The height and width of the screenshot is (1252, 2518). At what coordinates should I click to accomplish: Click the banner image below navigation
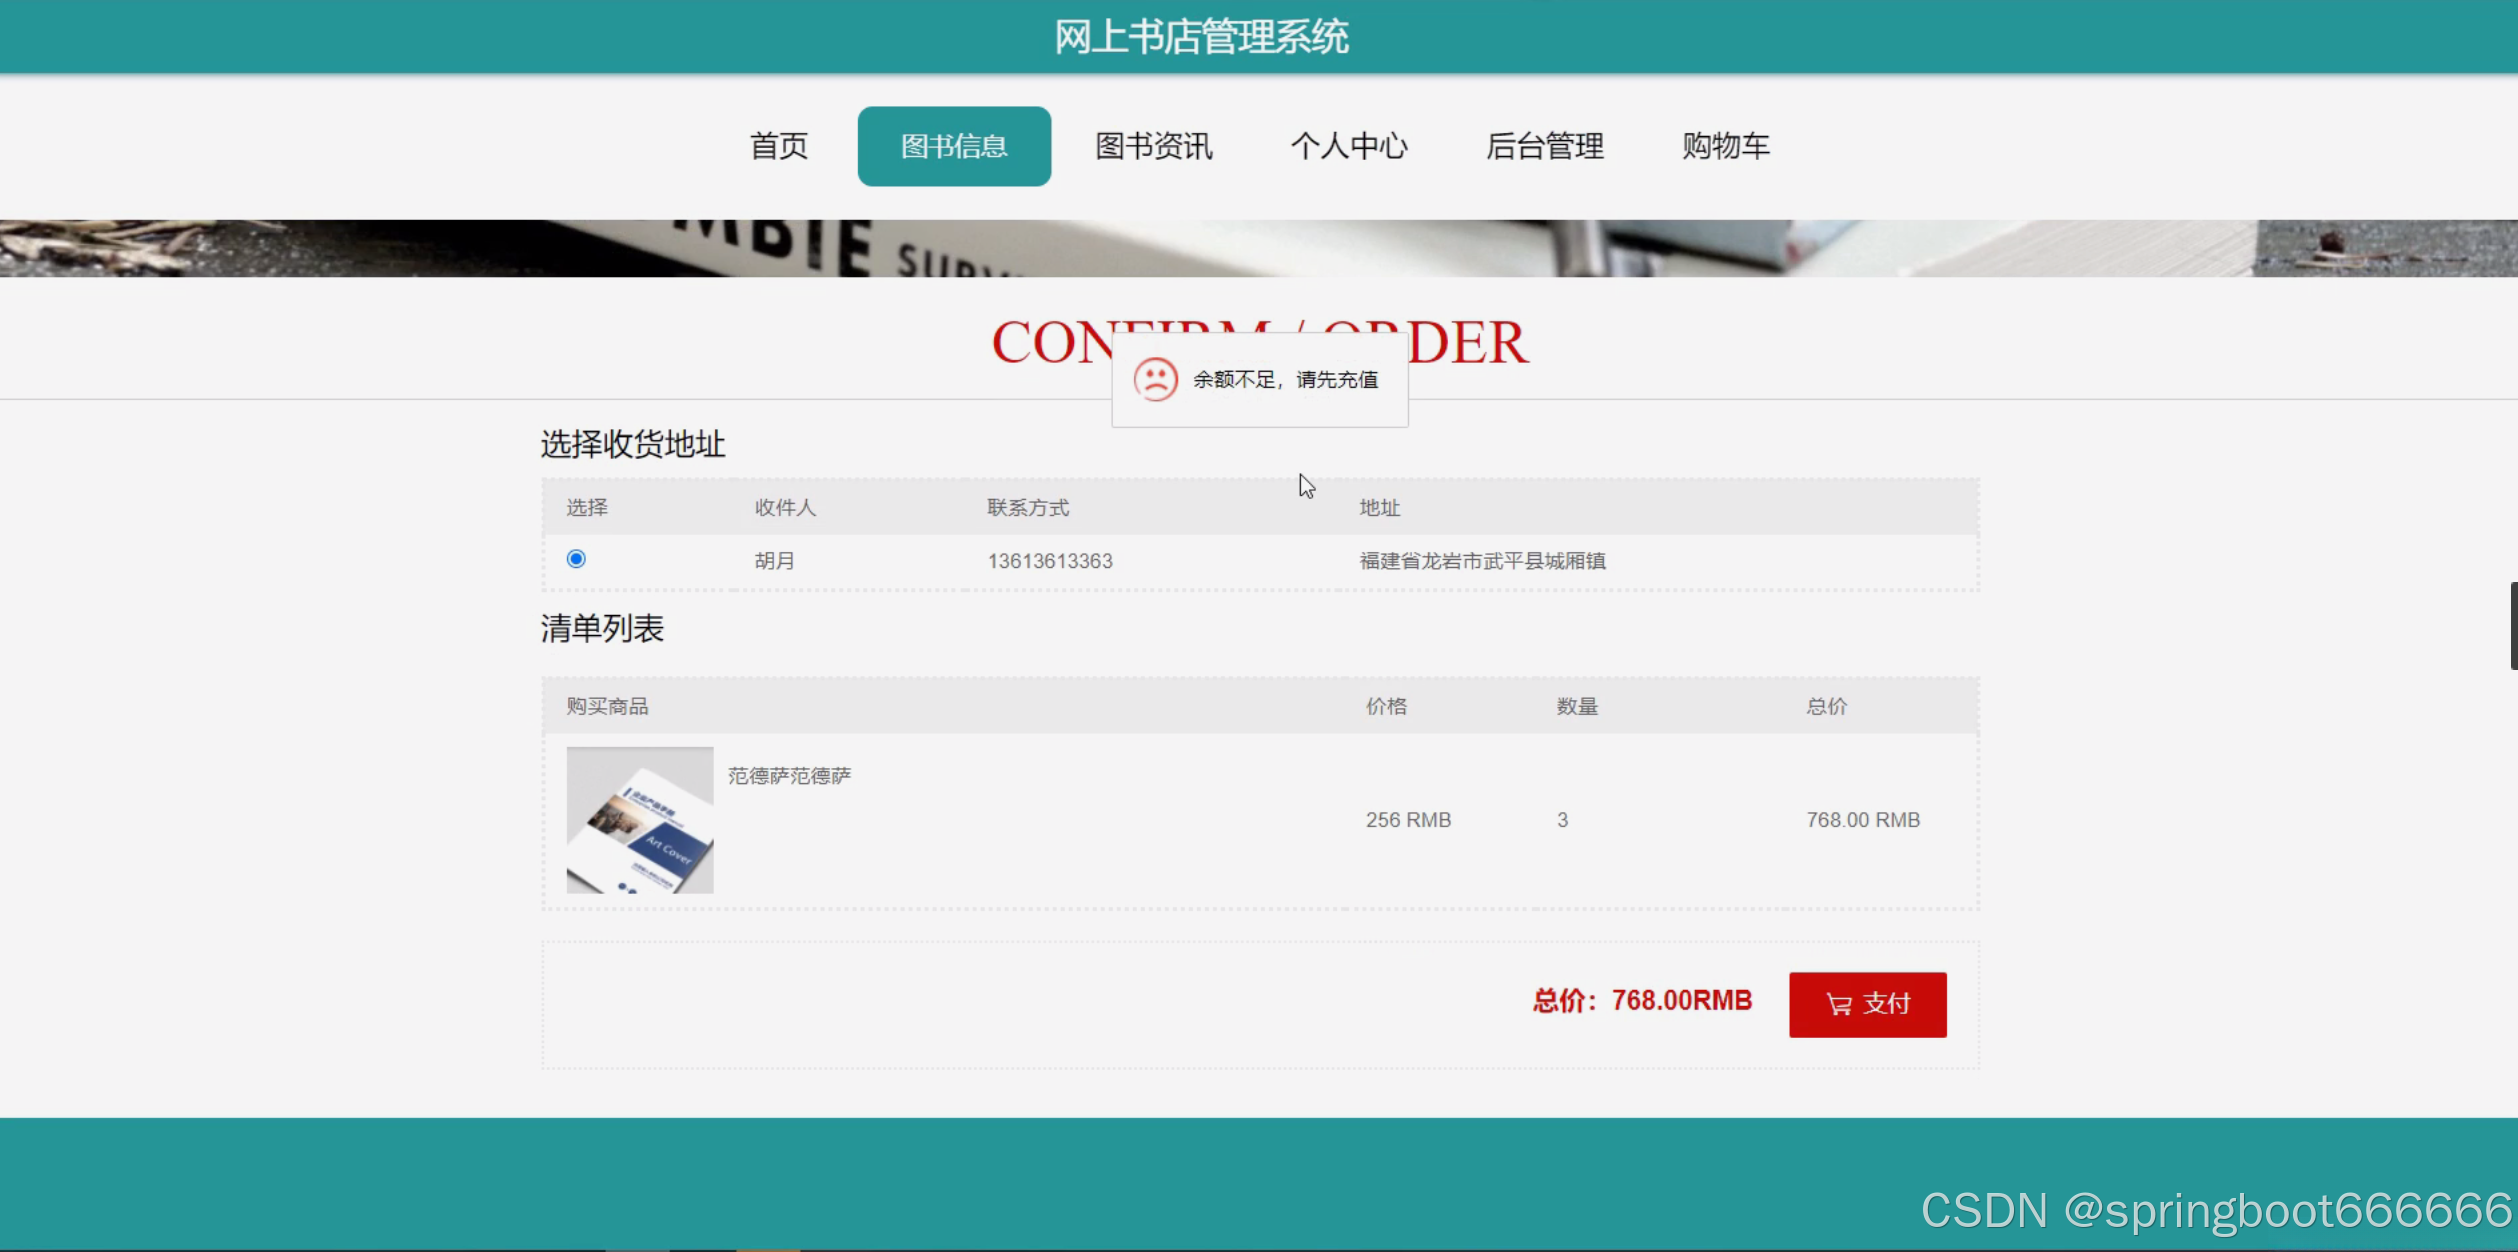click(x=1258, y=248)
